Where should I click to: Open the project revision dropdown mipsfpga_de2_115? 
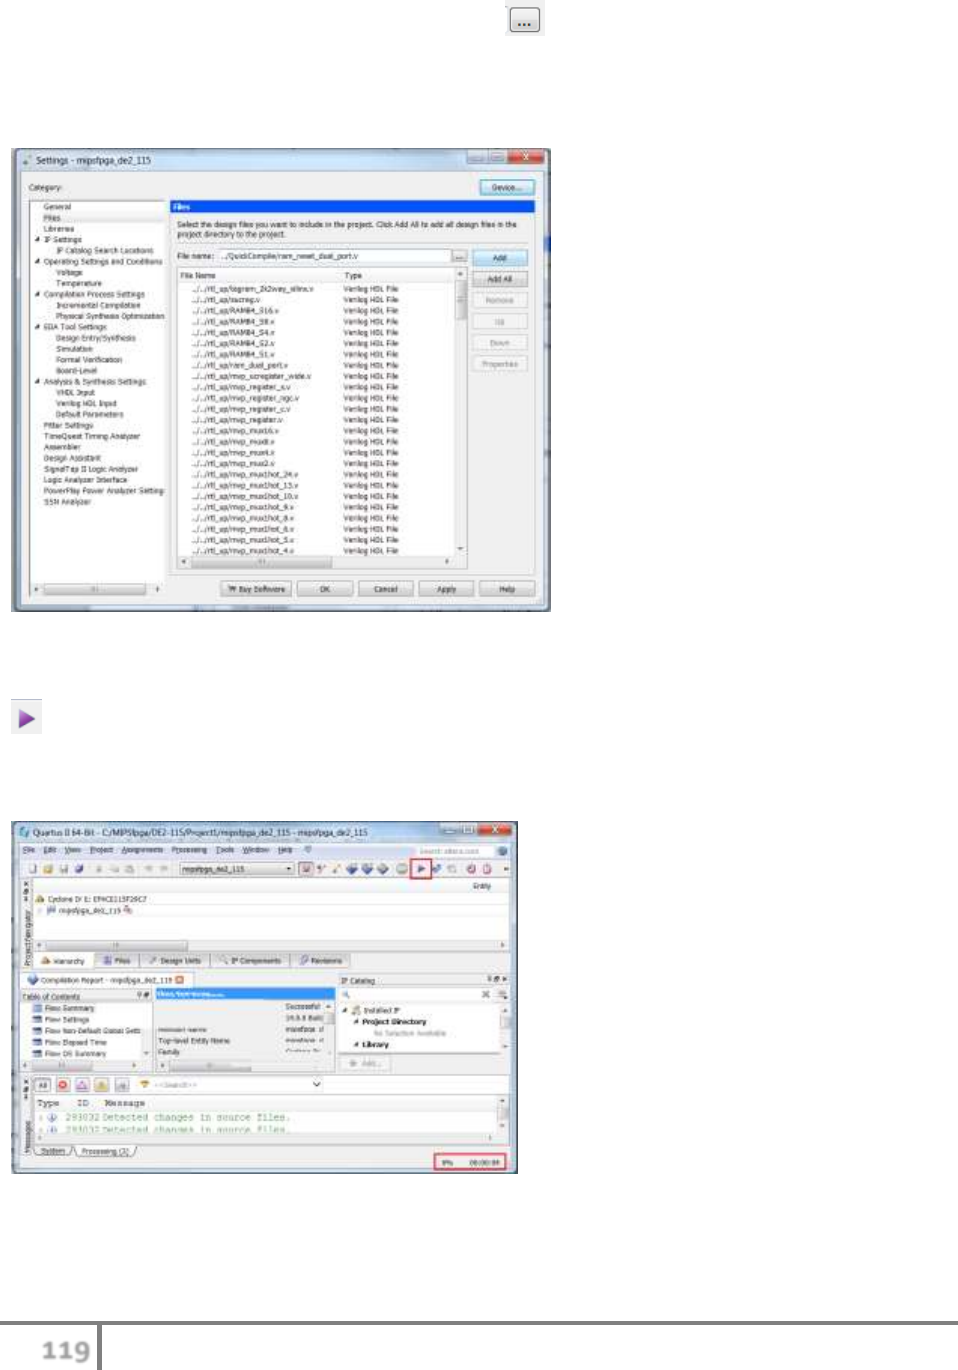pos(237,869)
